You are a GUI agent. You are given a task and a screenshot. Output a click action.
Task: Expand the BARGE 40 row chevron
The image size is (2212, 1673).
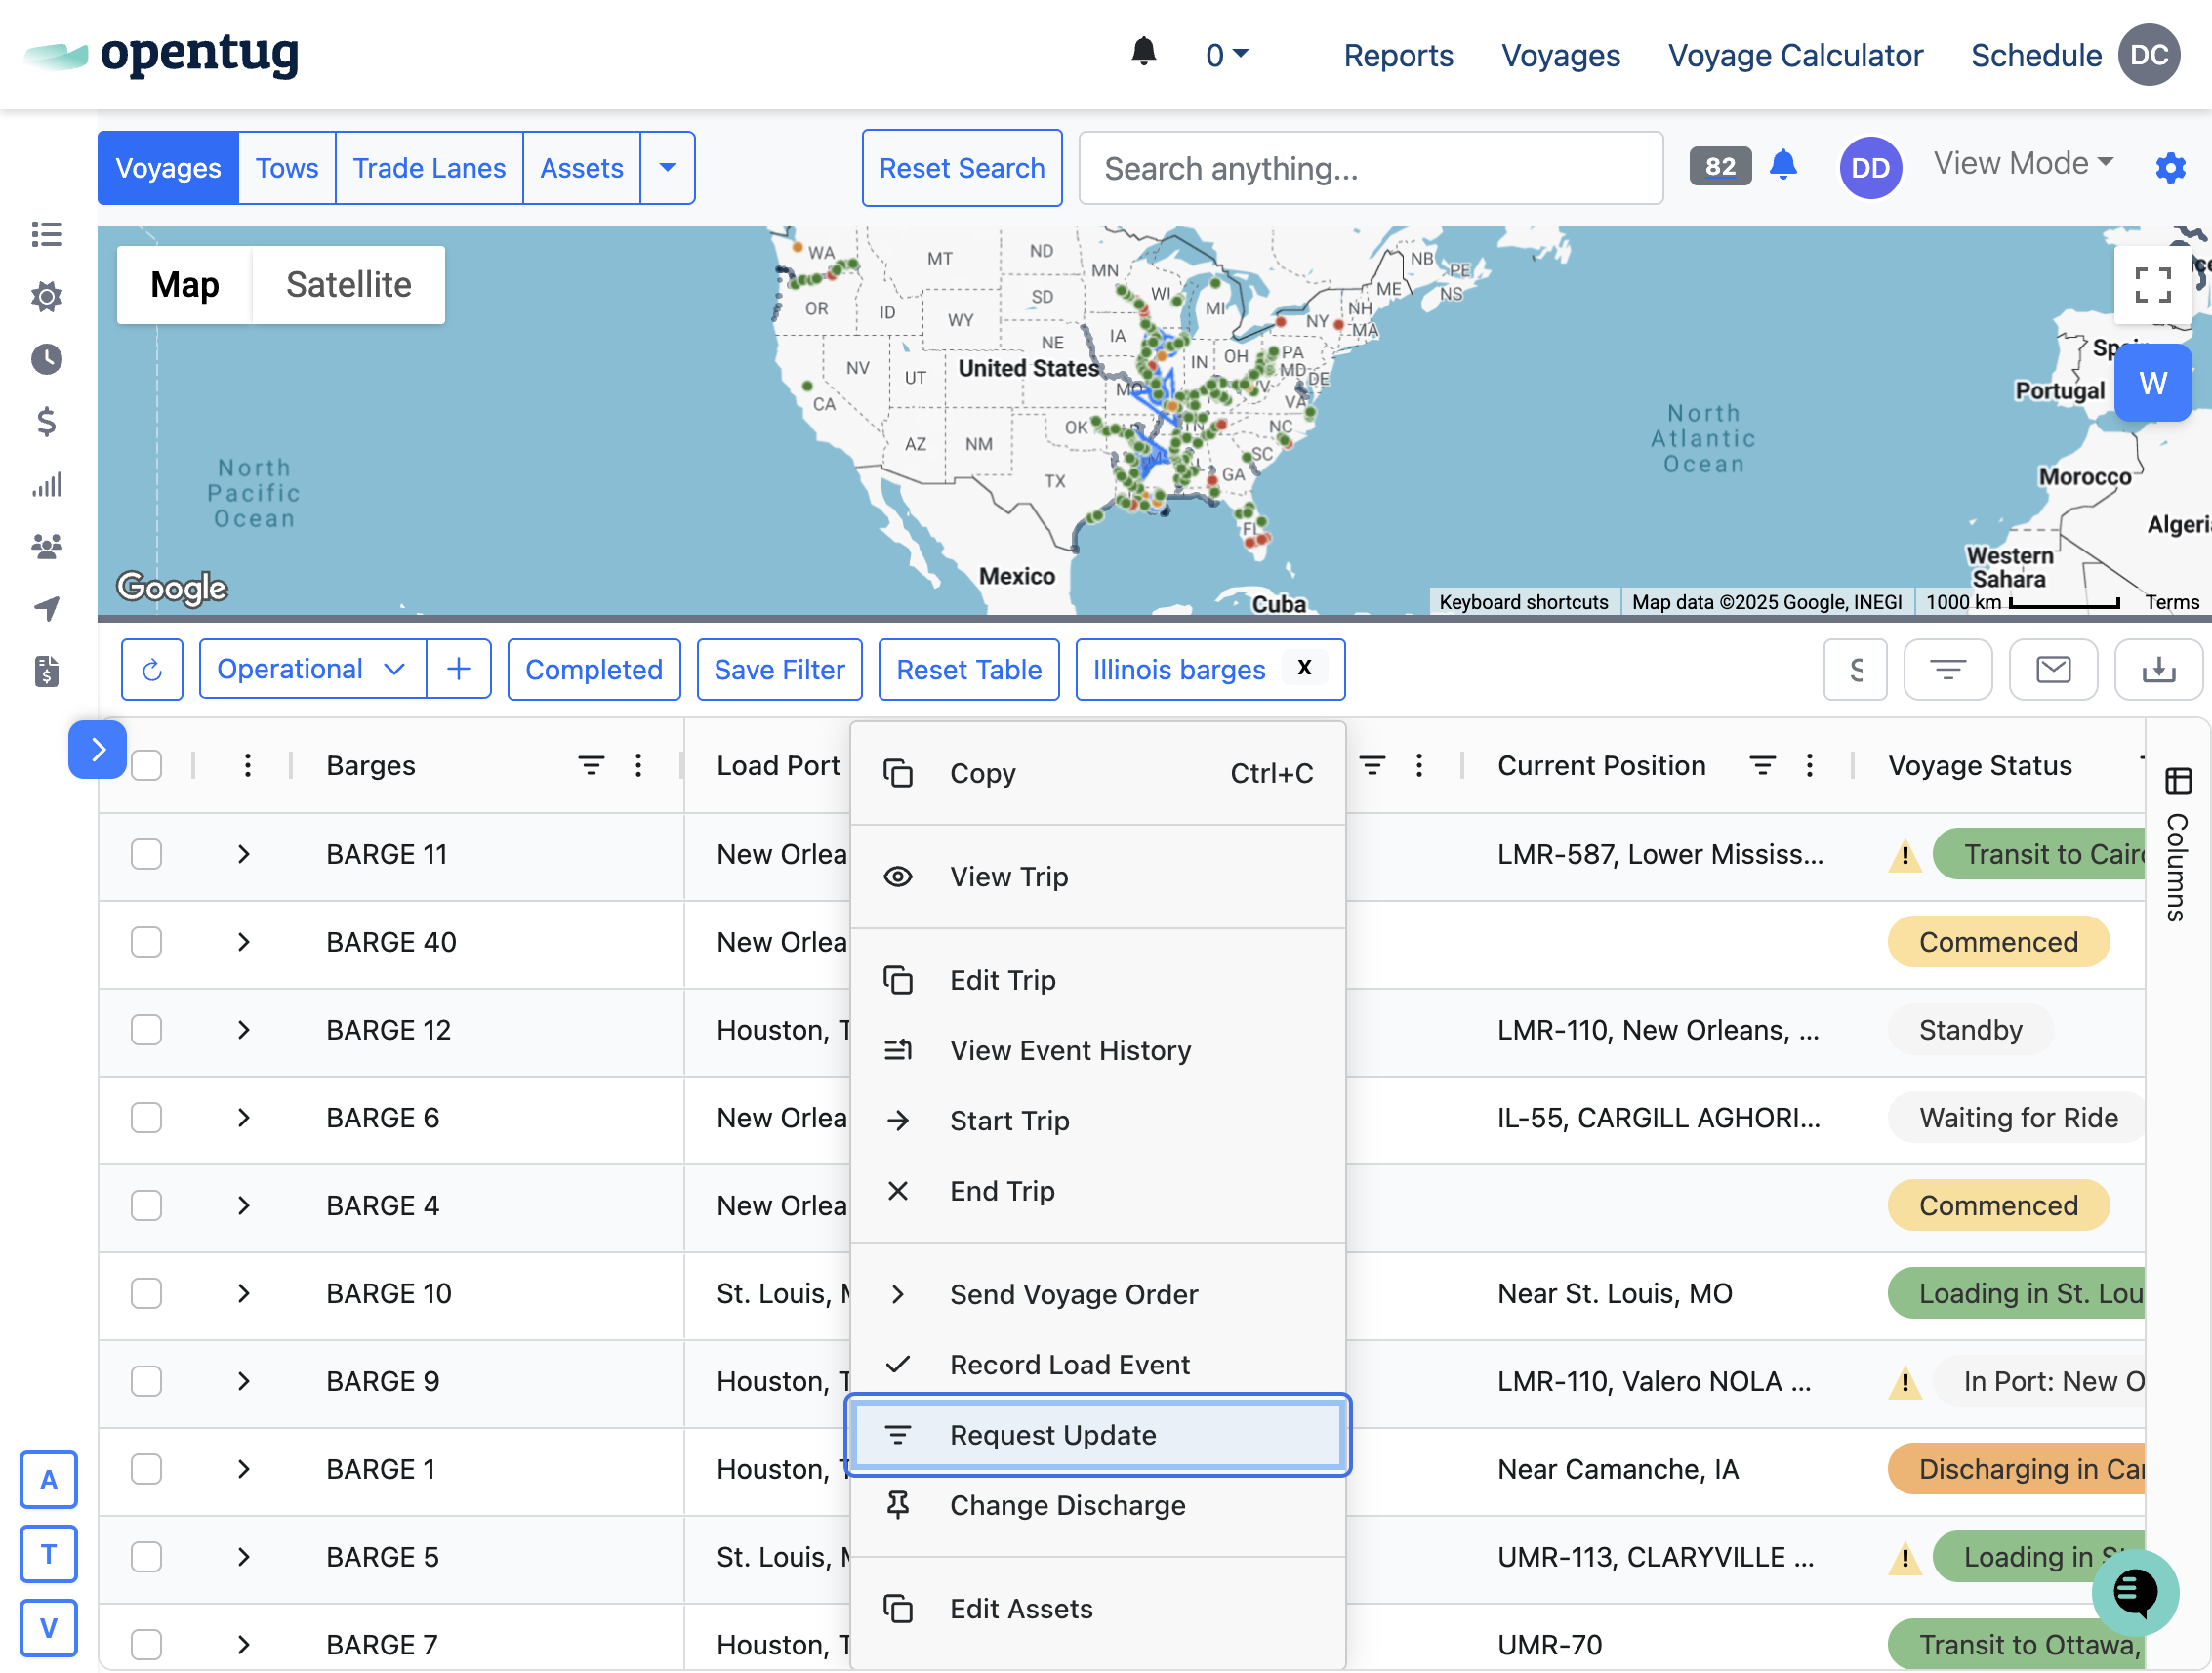tap(244, 943)
